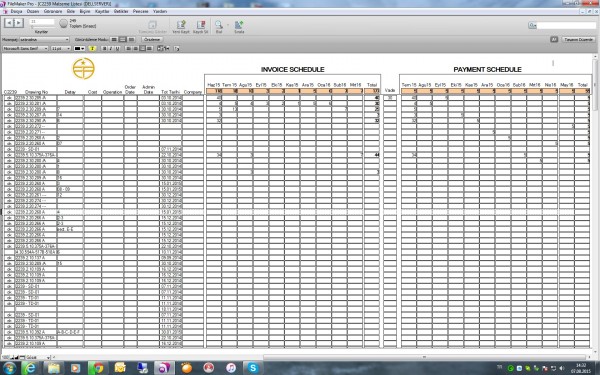Screen dimensions: 600x375
Task: Open the Betikler menu
Action: click(121, 11)
